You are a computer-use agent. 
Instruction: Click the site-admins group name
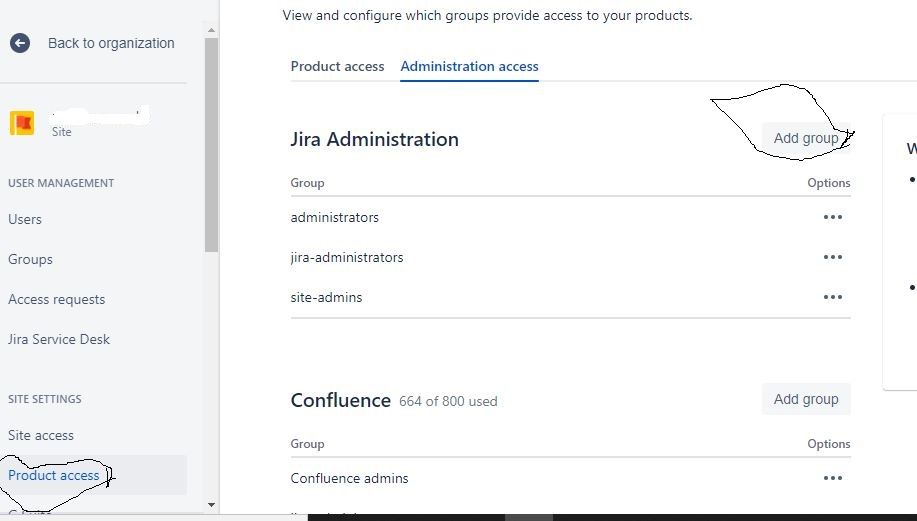326,297
